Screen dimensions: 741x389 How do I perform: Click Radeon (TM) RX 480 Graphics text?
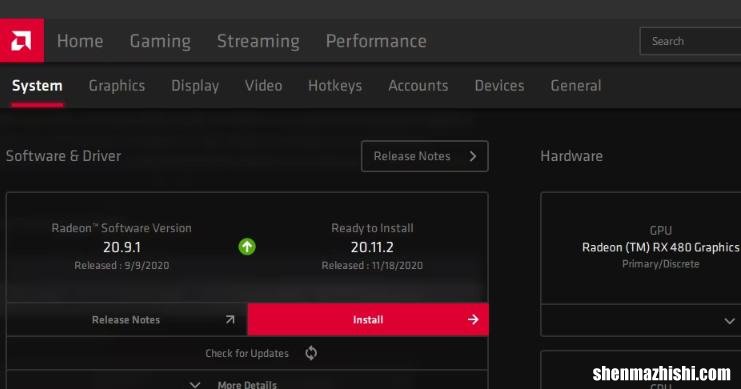pos(660,247)
